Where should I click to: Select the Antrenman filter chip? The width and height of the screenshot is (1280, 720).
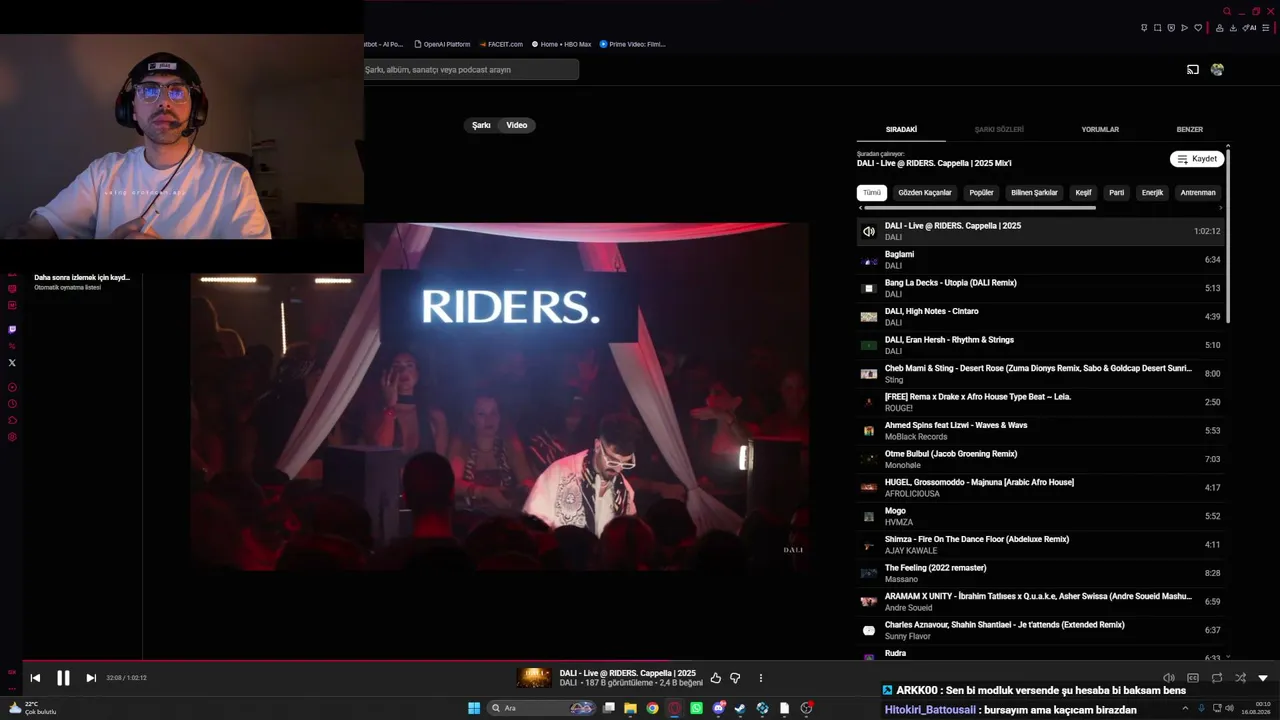tap(1198, 193)
